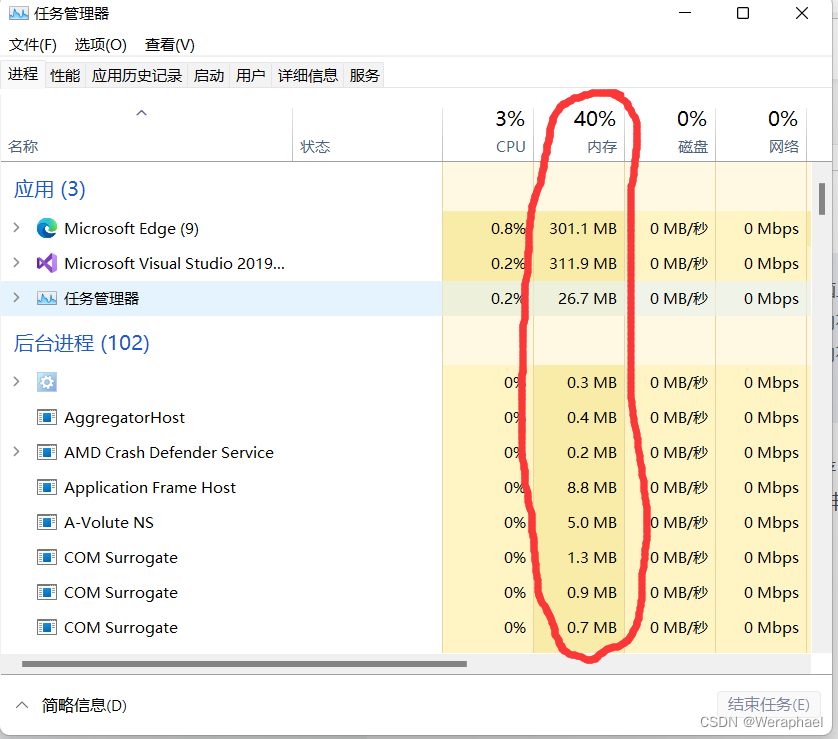Select the AMD Crash Defender Service name
Viewport: 838px width, 739px height.
pos(169,453)
